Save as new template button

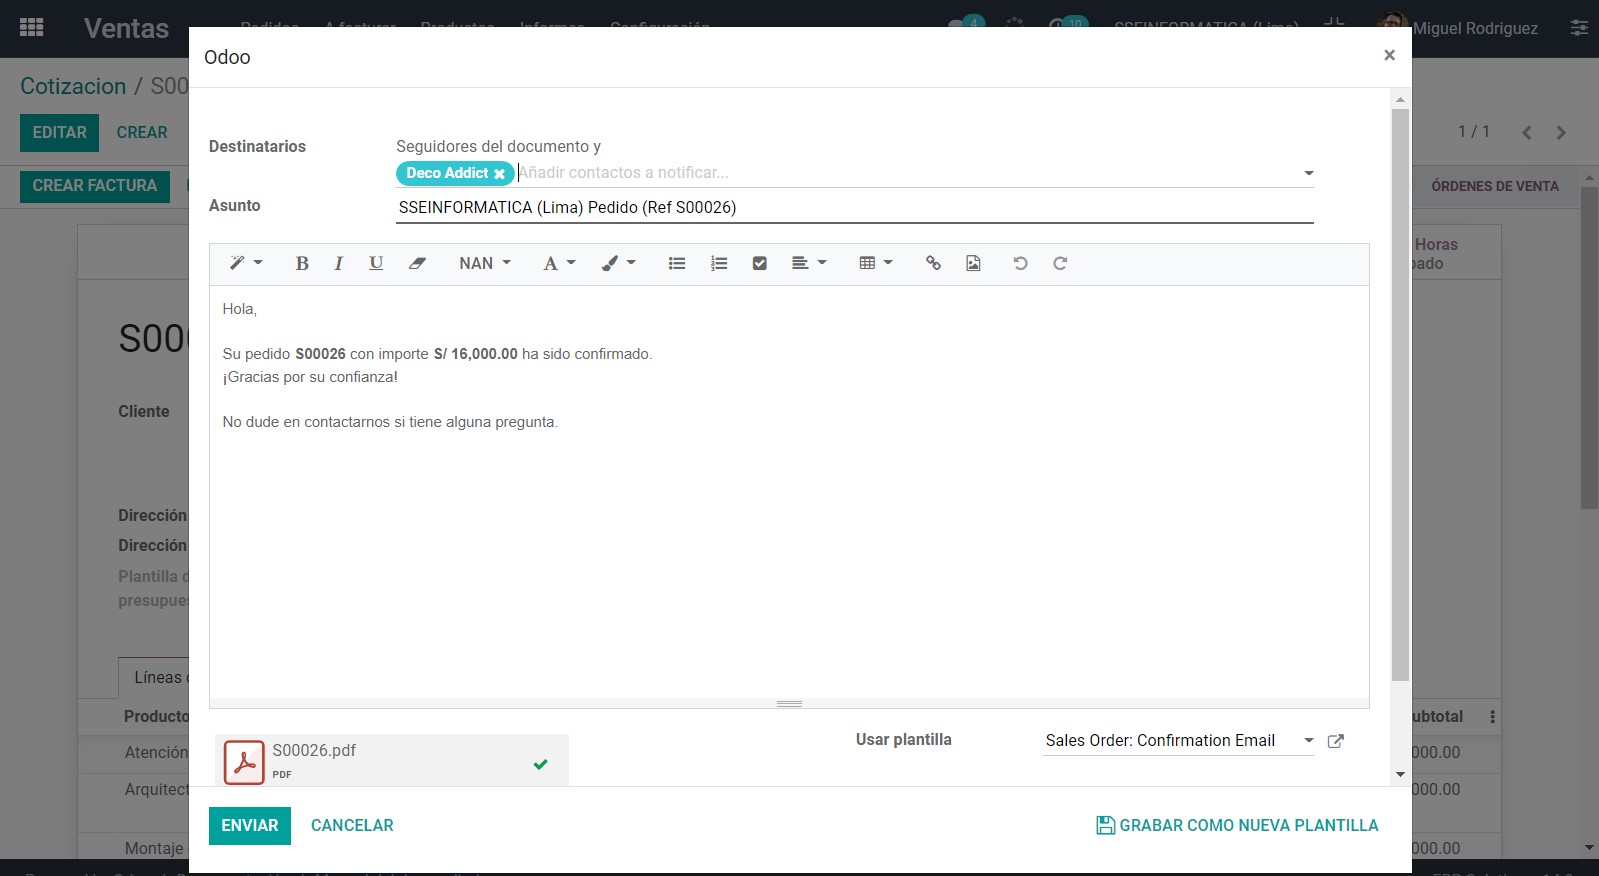coord(1237,826)
